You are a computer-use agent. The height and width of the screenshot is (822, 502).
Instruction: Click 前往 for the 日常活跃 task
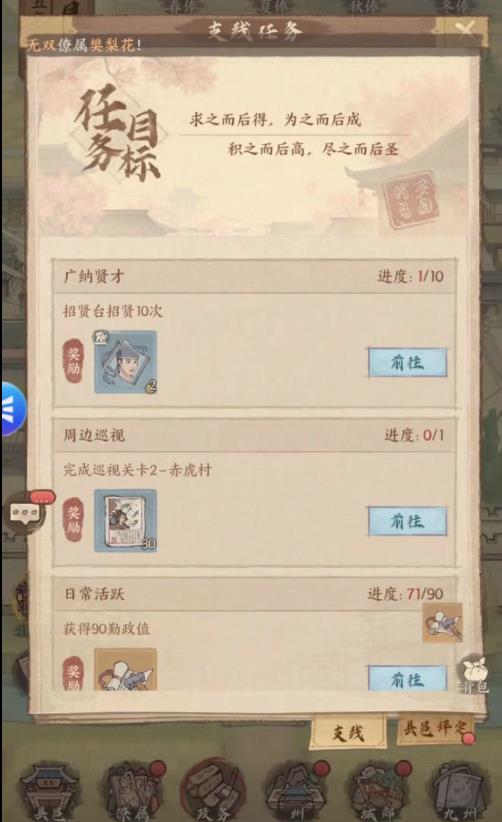(x=407, y=678)
